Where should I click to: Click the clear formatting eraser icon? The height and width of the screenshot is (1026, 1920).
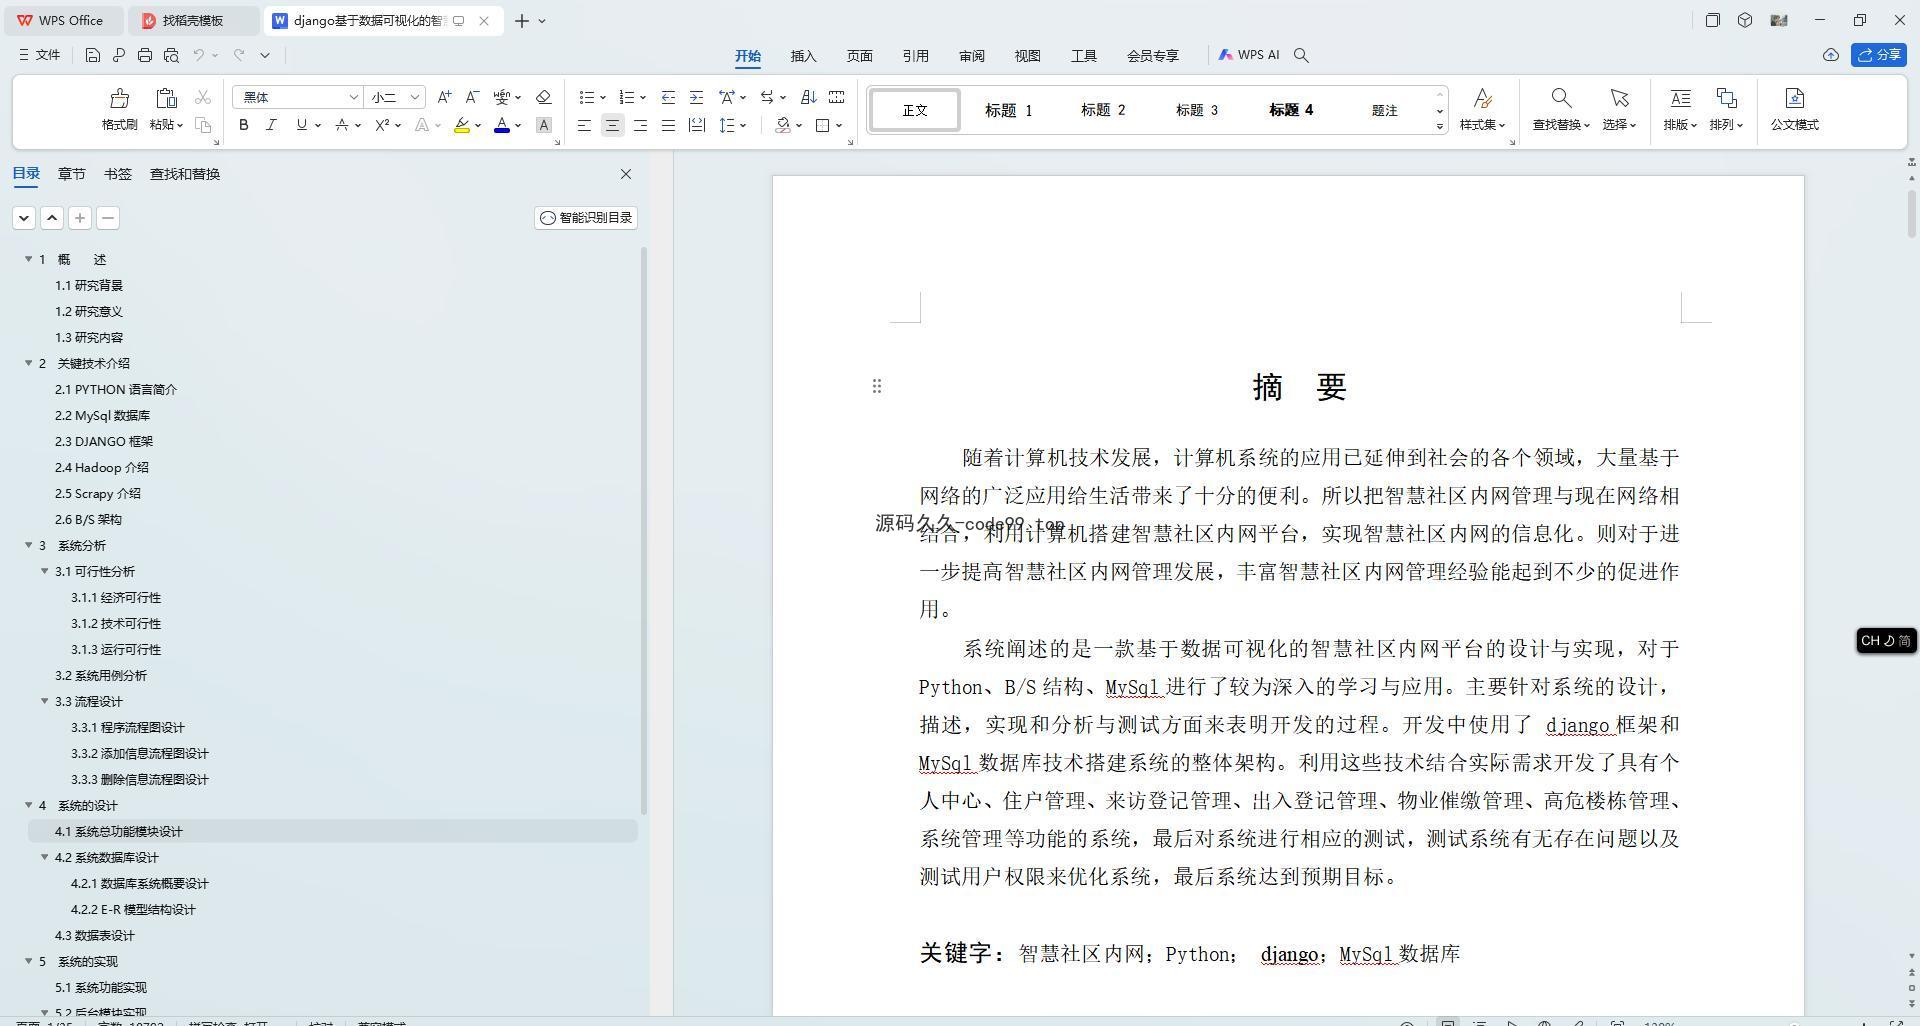click(544, 97)
